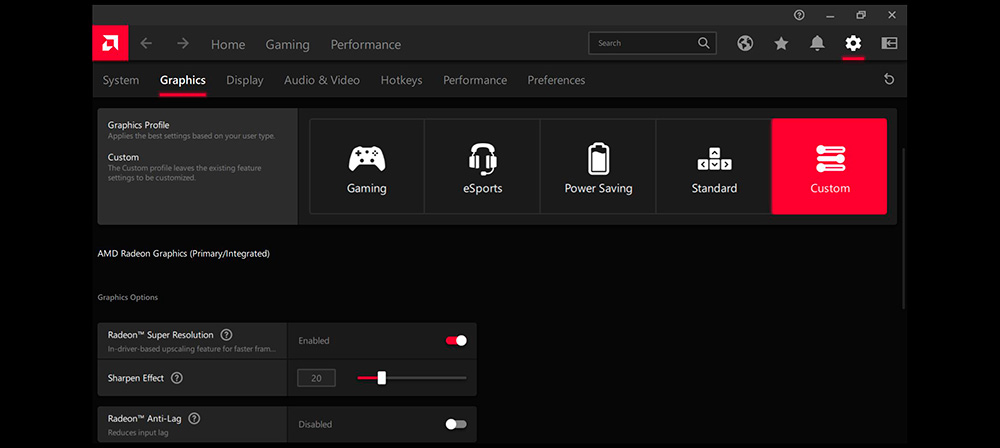Open the settings gear icon
Image resolution: width=1000 pixels, height=448 pixels.
click(853, 43)
